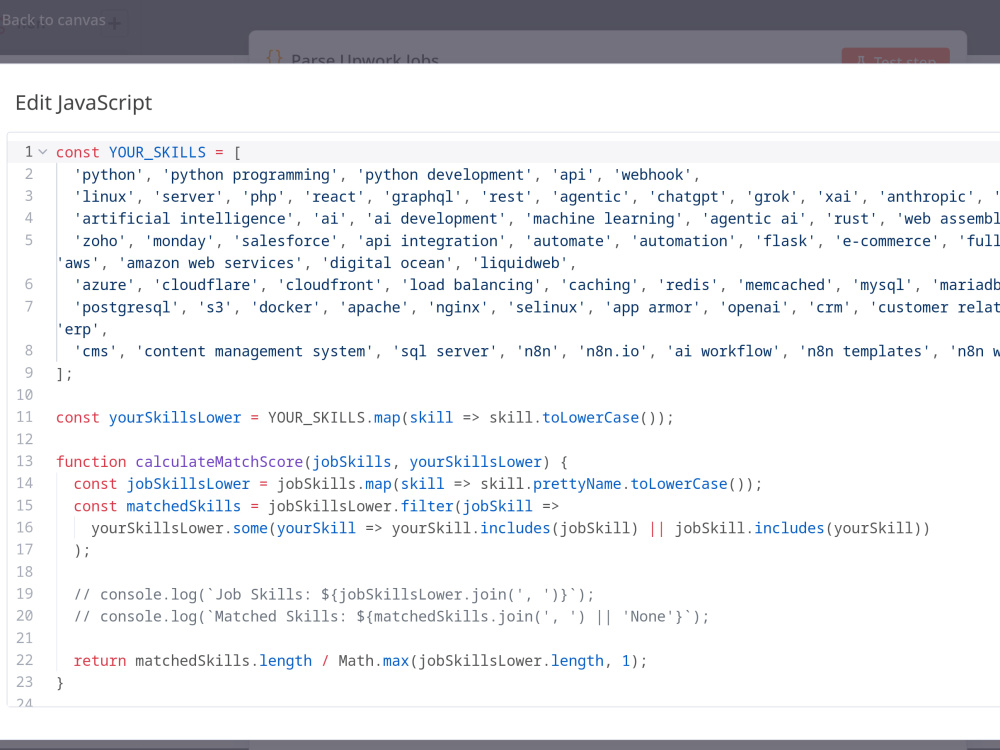Click the 'salesforce' string on line 5
Viewport: 1000px width, 750px height.
point(286,241)
